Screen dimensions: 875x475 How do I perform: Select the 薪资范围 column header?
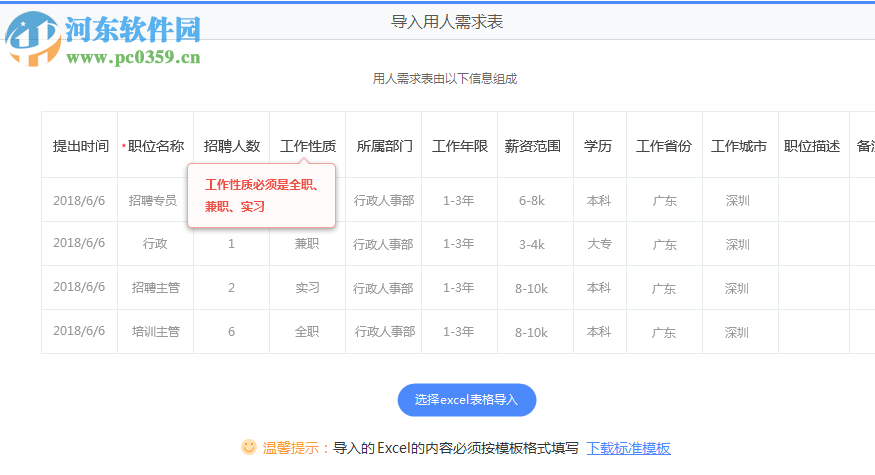pos(532,146)
